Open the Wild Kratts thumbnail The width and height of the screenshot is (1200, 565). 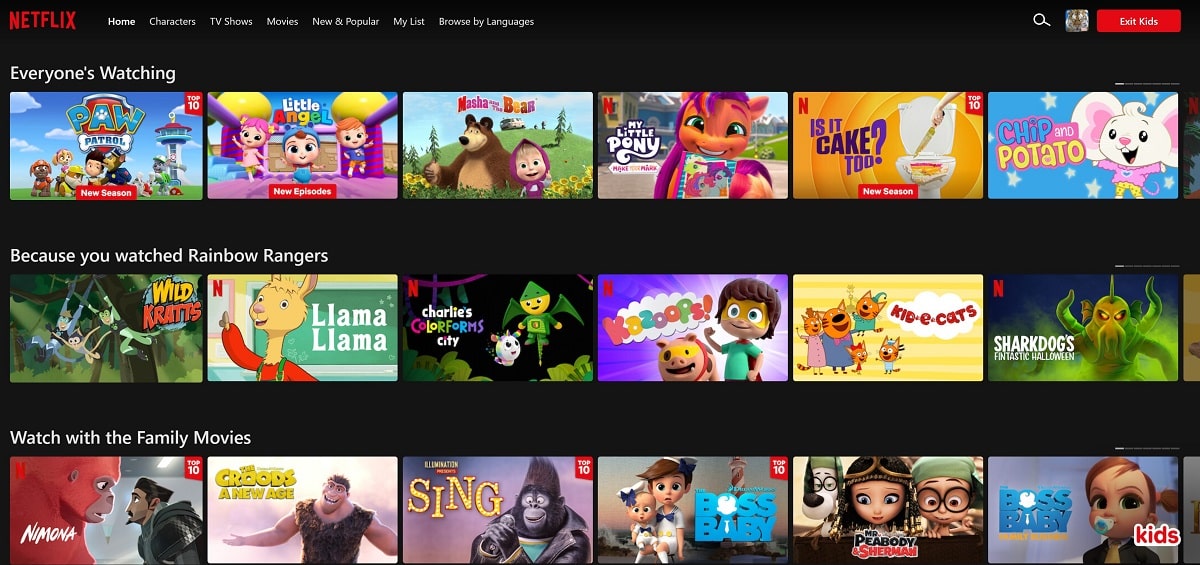point(106,328)
